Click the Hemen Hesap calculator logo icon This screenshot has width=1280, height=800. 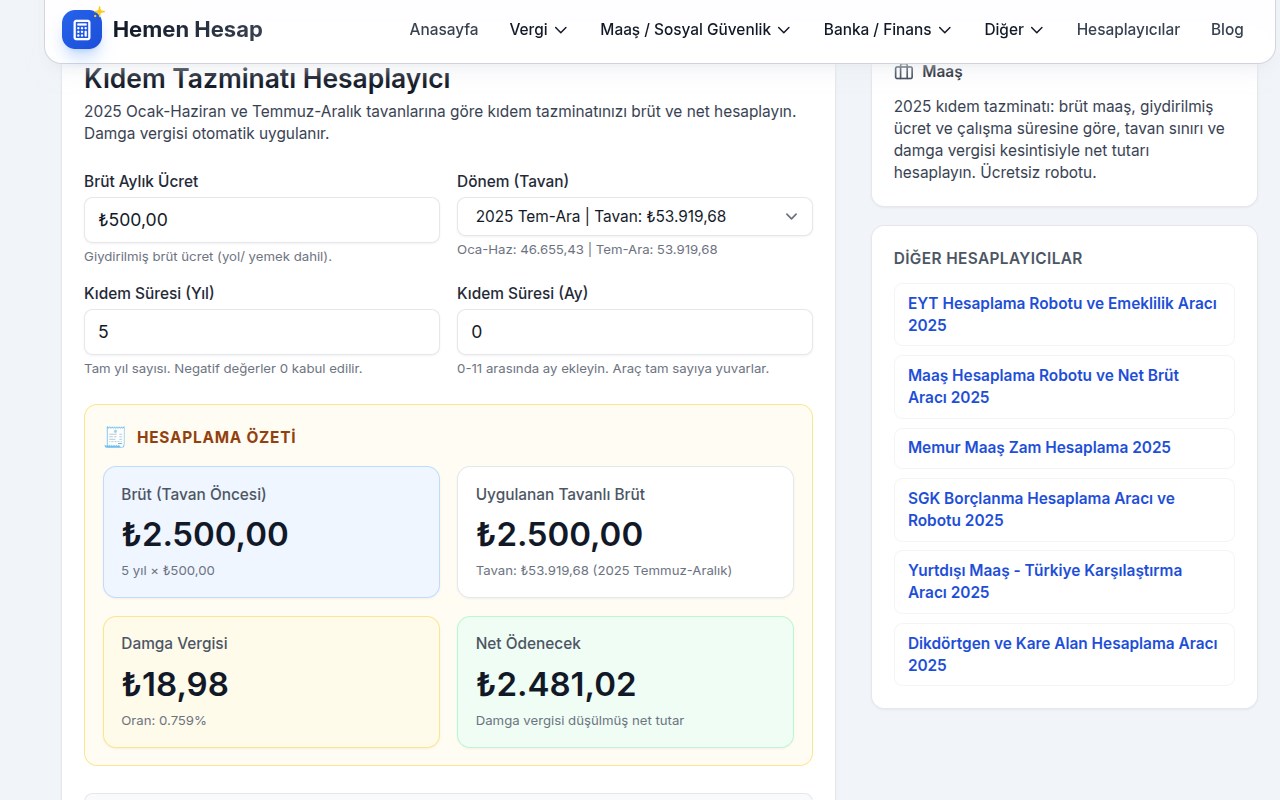click(x=82, y=29)
